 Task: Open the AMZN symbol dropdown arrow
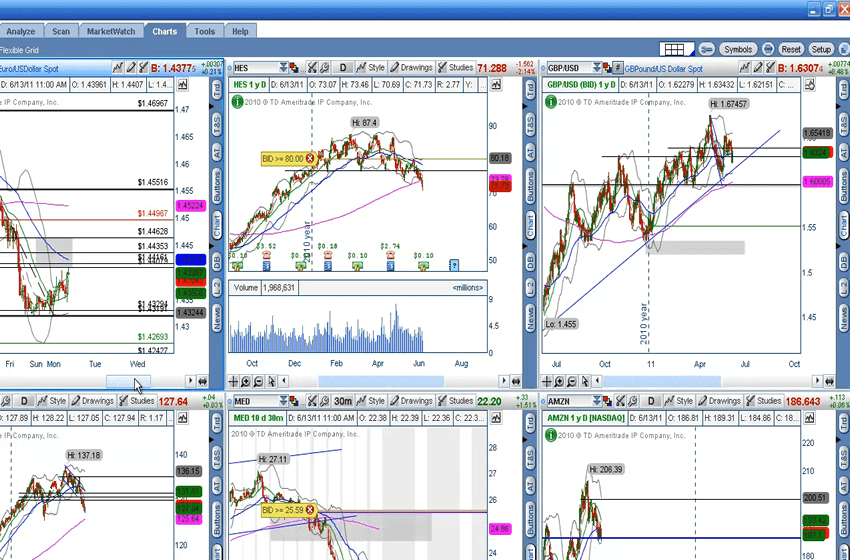pyautogui.click(x=596, y=401)
